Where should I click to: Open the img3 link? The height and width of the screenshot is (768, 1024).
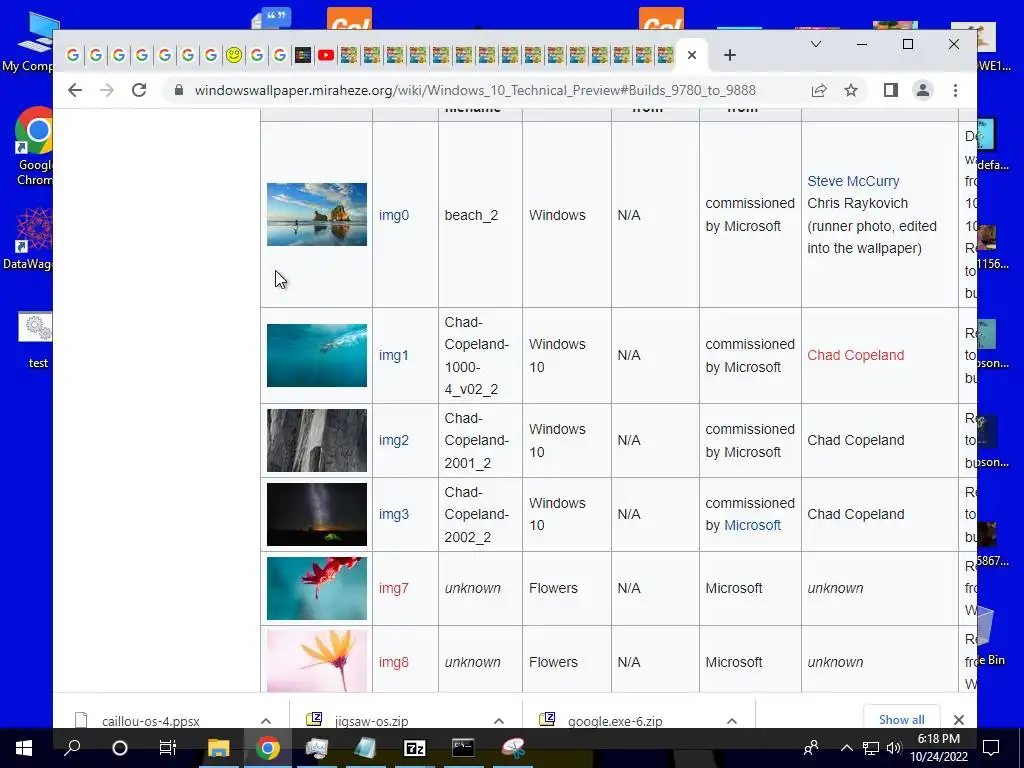point(394,514)
